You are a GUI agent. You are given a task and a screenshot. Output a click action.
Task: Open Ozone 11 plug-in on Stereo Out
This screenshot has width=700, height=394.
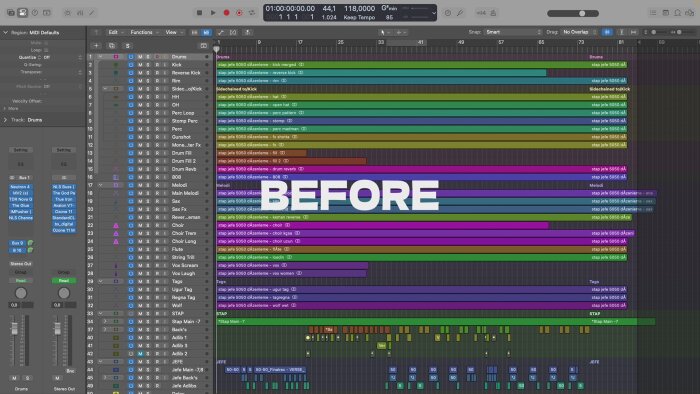pyautogui.click(x=64, y=212)
